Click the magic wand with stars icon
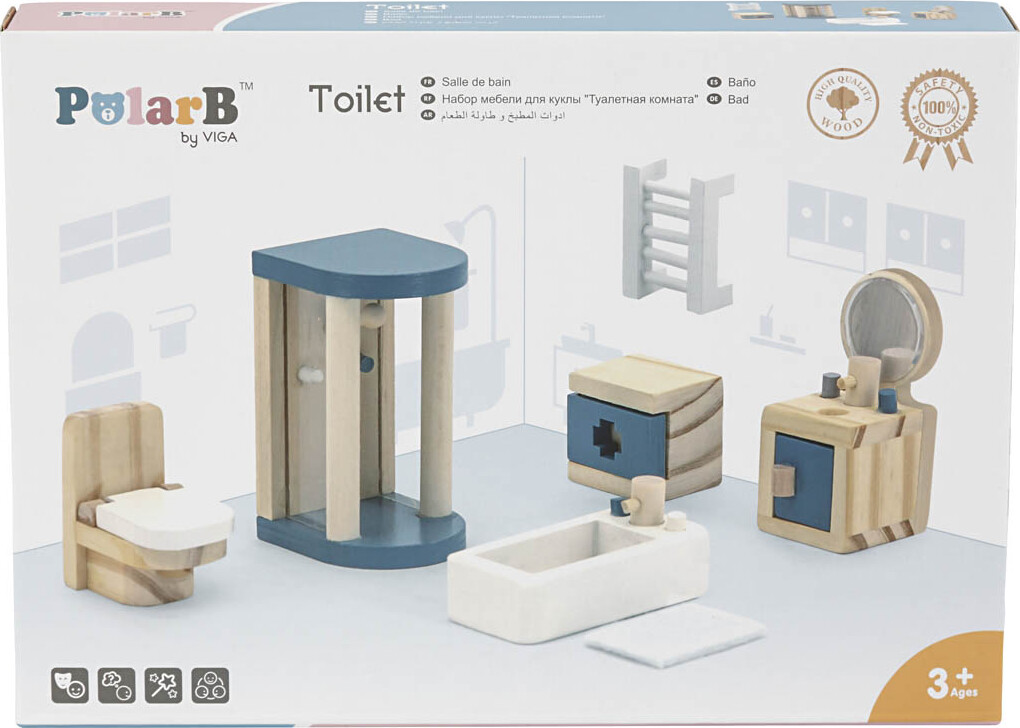 [163, 685]
